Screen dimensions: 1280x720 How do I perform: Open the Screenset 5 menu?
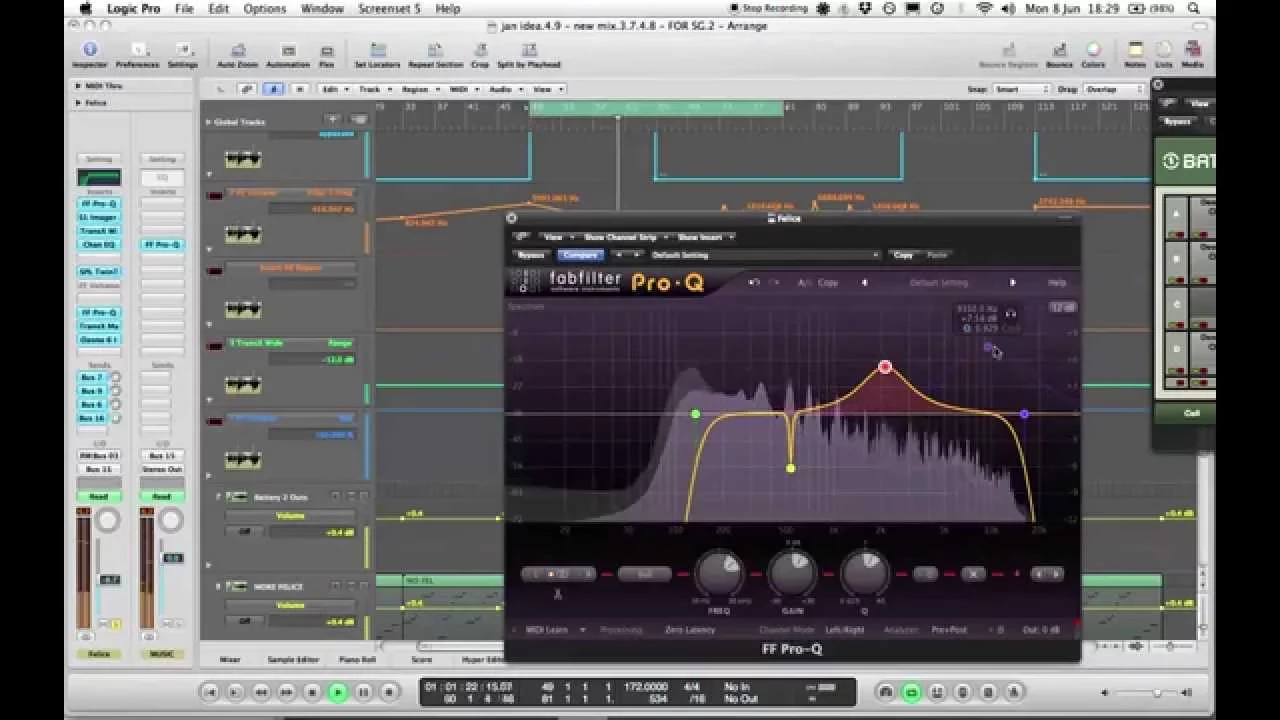[x=390, y=8]
